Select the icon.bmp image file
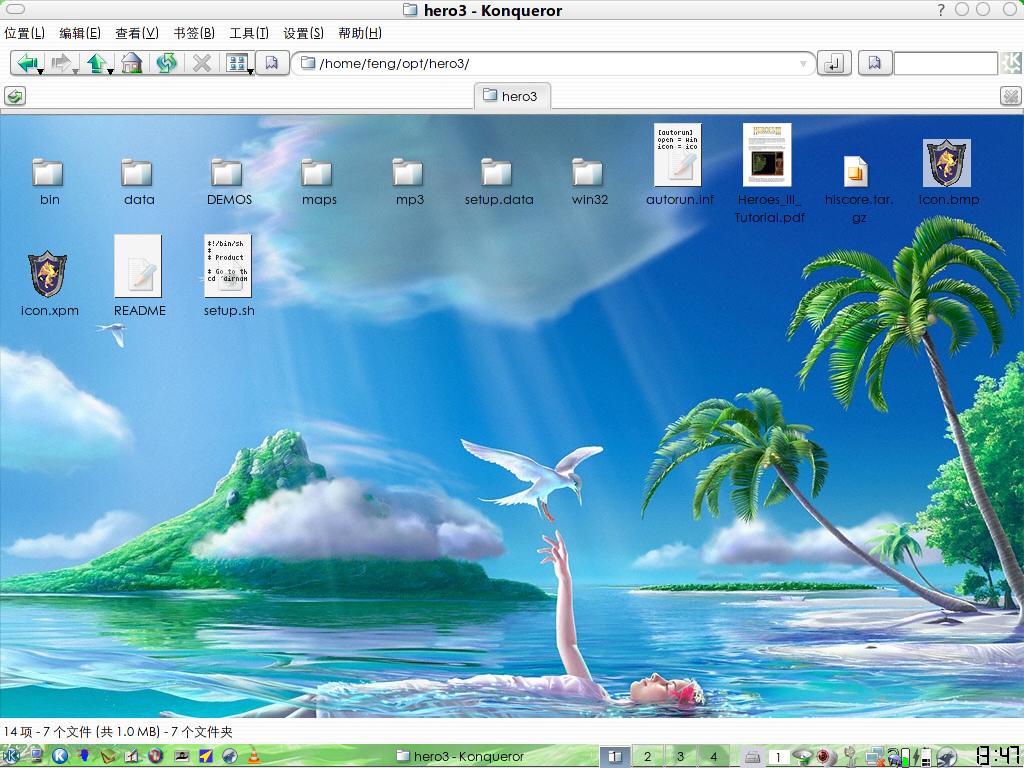Screen dimensions: 1024x768 click(948, 172)
